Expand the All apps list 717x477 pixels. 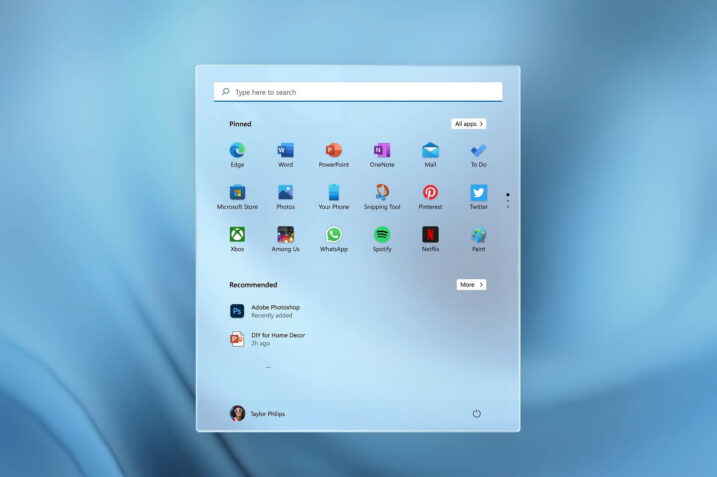pos(468,124)
